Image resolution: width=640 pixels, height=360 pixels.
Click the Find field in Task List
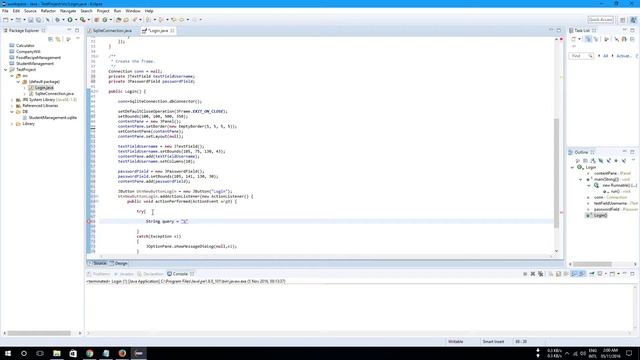click(580, 56)
